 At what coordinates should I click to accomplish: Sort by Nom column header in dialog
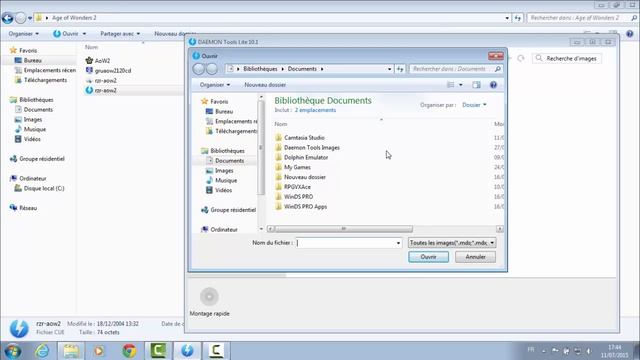pyautogui.click(x=280, y=124)
